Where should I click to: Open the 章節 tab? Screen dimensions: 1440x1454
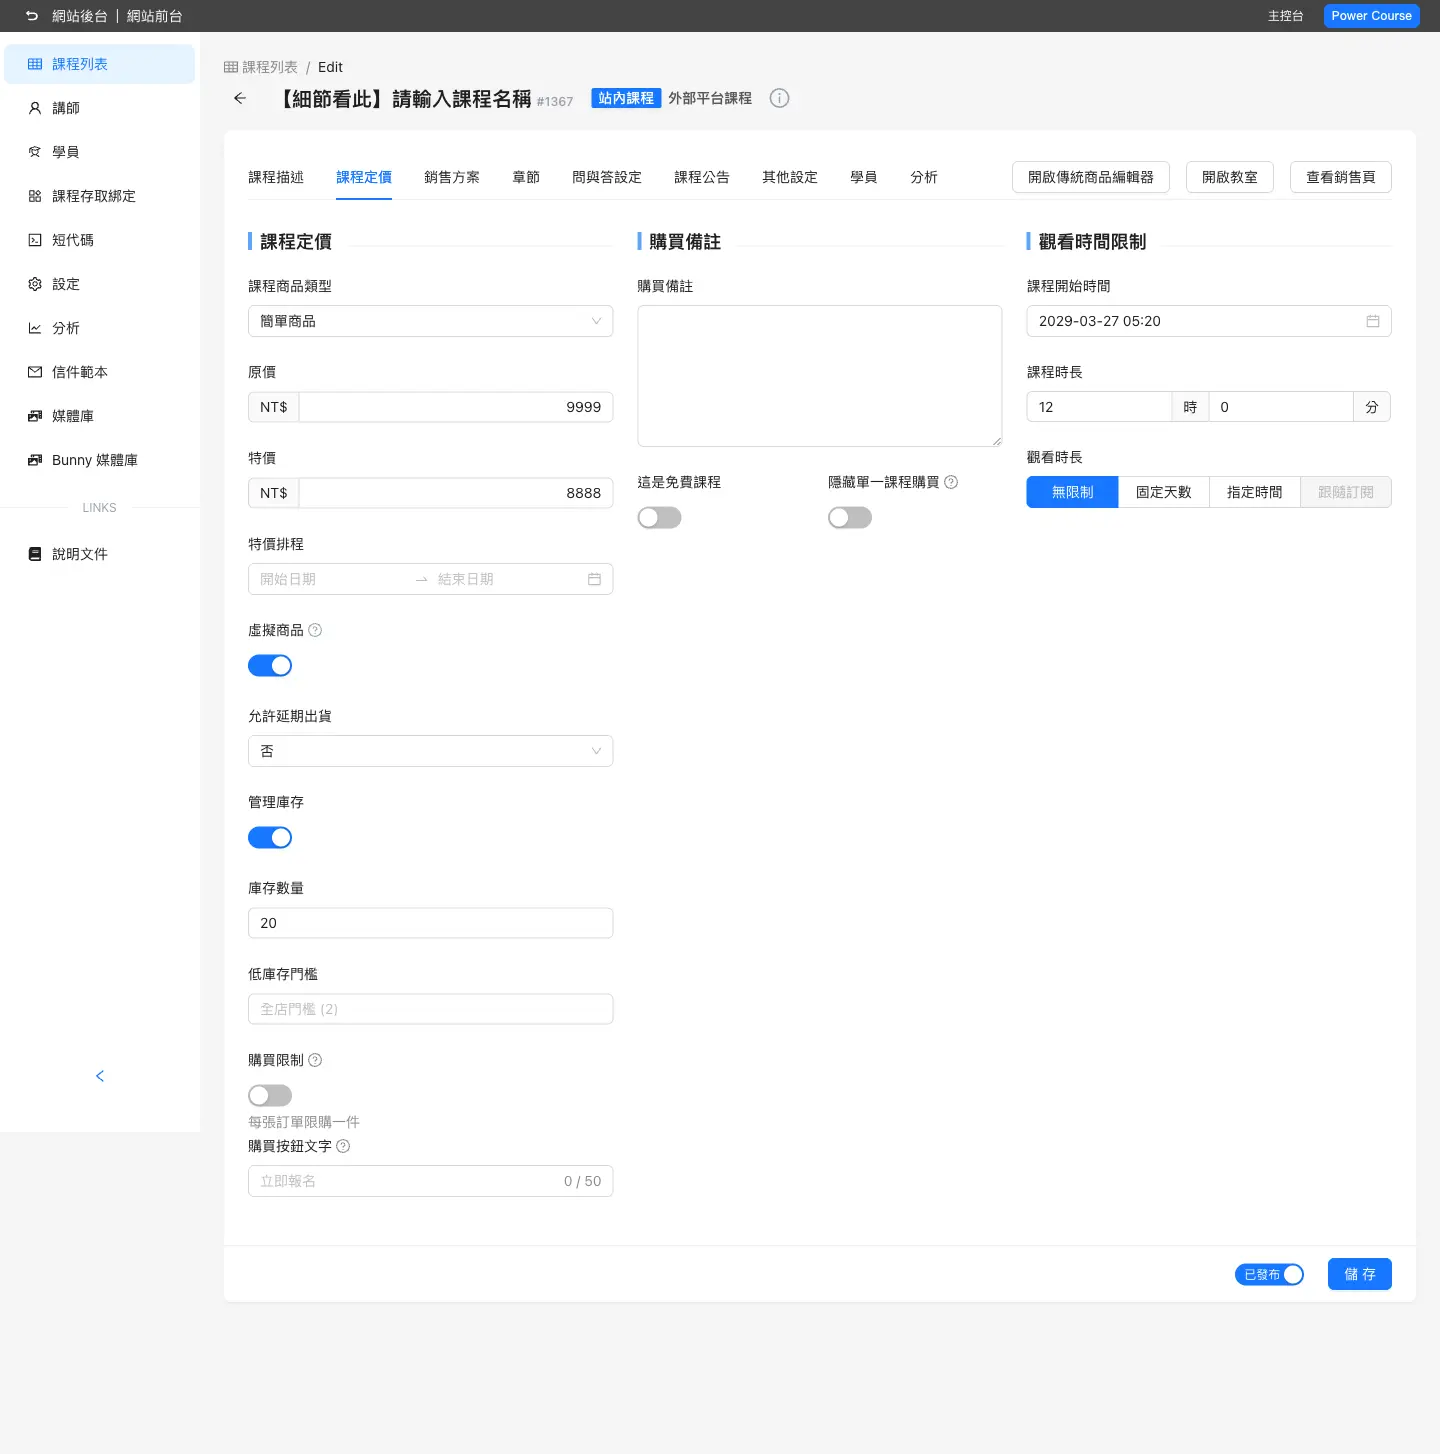tap(526, 177)
